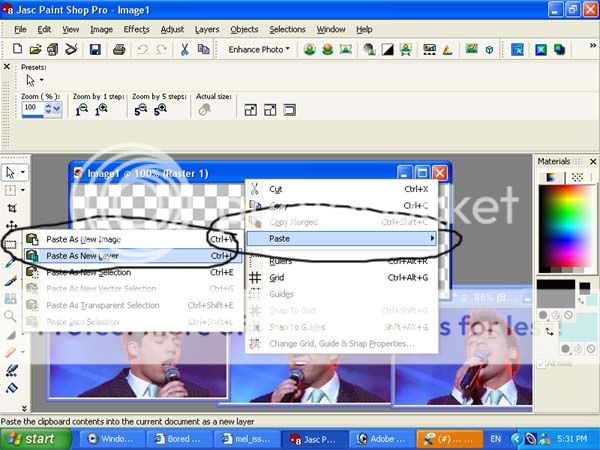Select the Flood Fill tool
This screenshot has width=600, height=450.
11,388
